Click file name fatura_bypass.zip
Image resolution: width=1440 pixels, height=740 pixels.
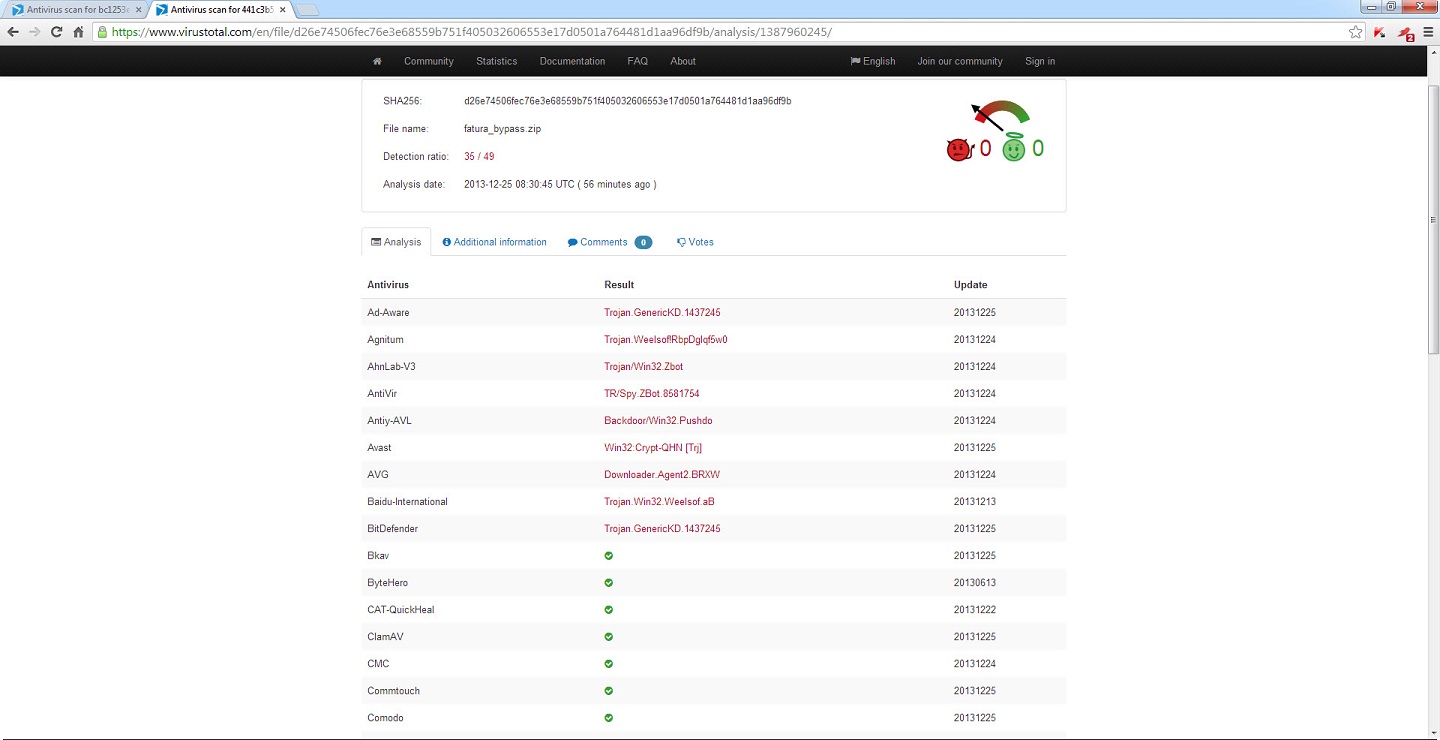point(503,129)
